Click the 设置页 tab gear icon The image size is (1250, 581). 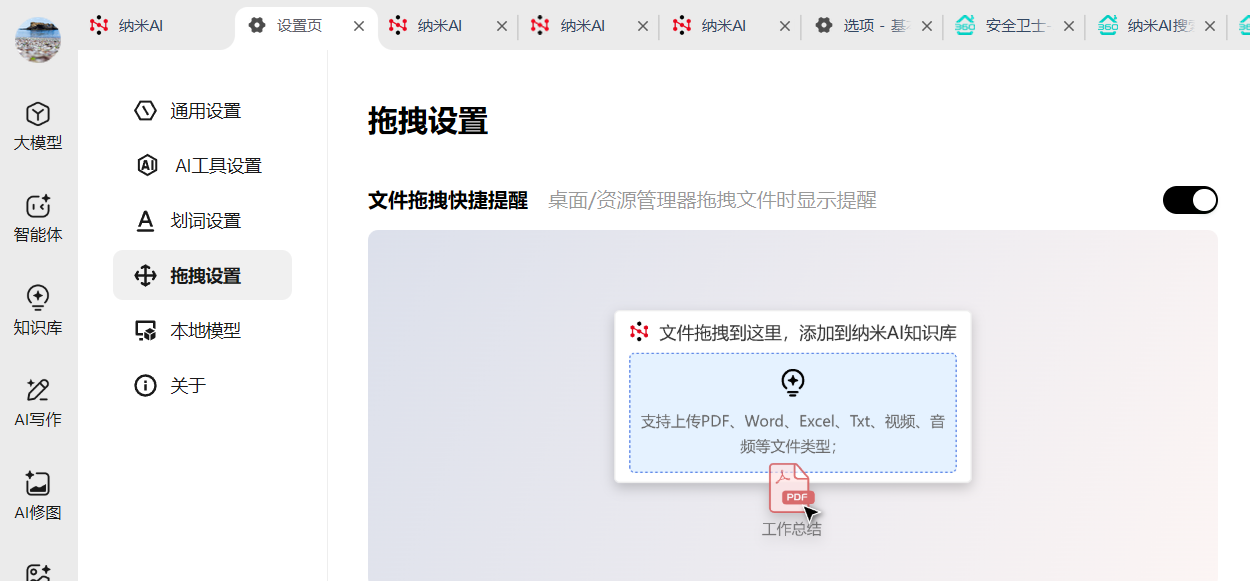pos(257,25)
